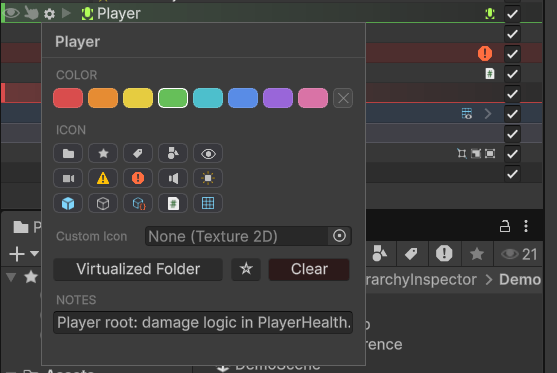The image size is (557, 373).
Task: Choose the star icon in the ICON grid
Action: (x=103, y=153)
